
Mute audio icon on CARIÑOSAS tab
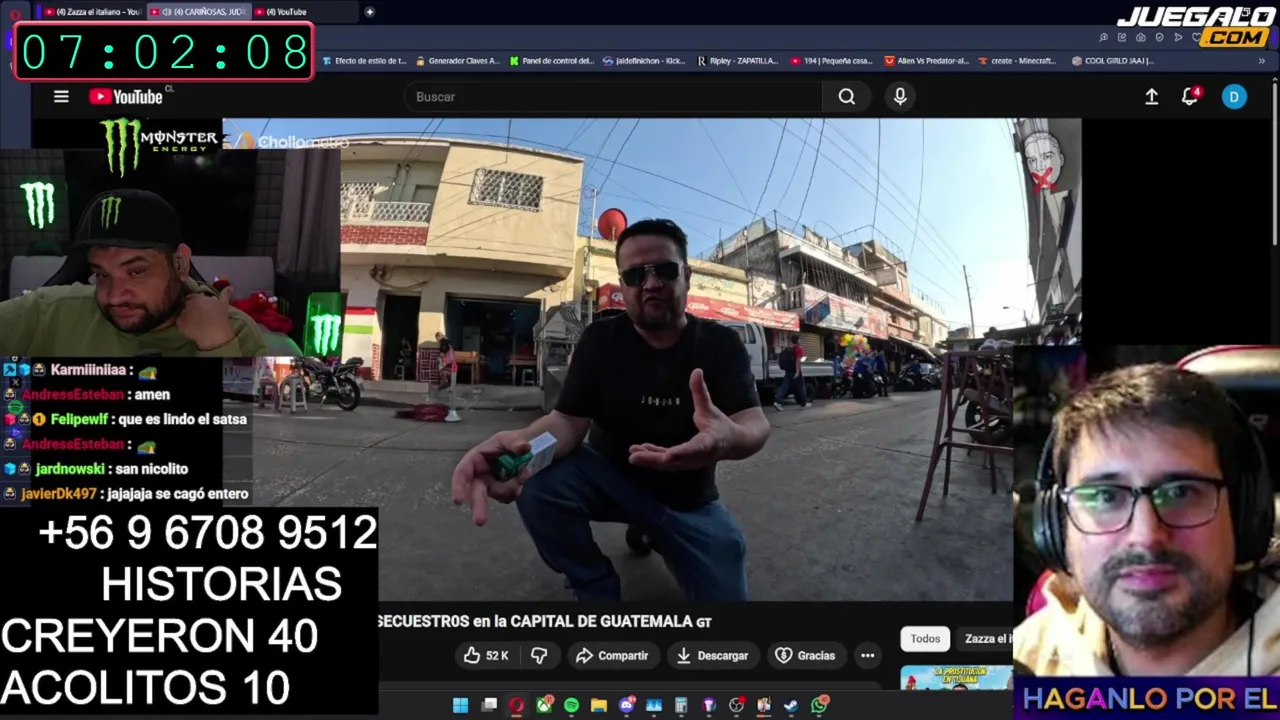[166, 12]
